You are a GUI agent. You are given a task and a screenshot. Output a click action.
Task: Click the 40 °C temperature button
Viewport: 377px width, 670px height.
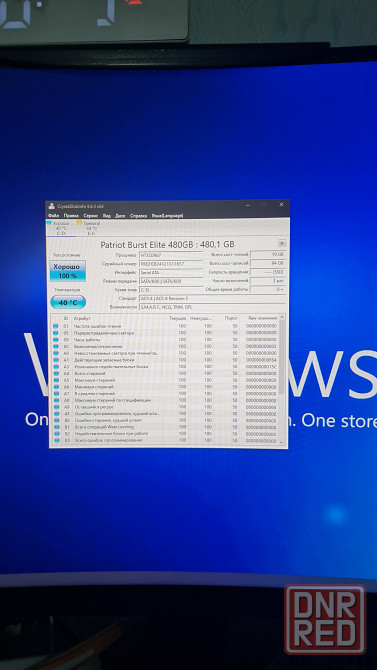coord(68,302)
